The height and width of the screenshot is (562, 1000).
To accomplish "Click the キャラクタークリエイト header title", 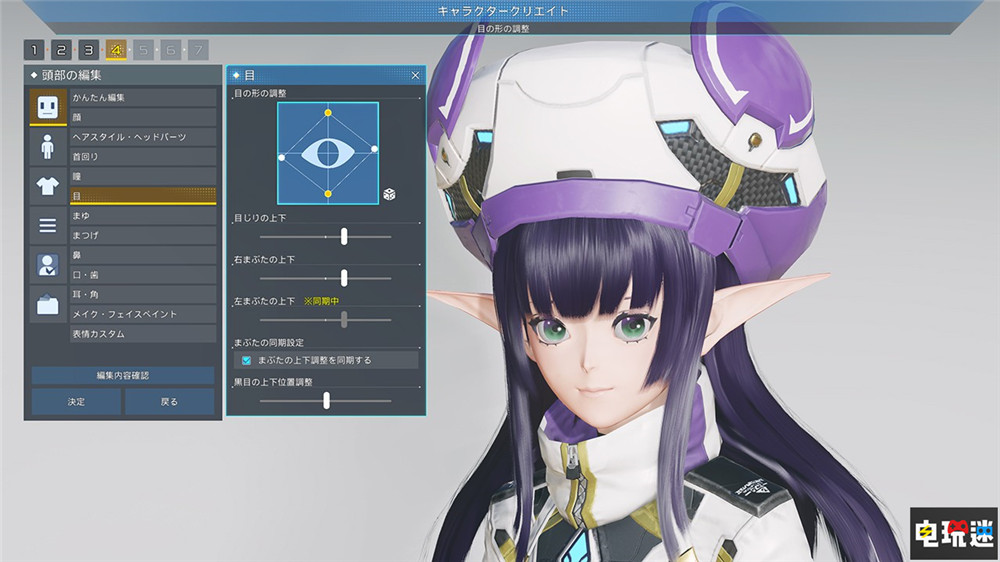I will pos(503,11).
